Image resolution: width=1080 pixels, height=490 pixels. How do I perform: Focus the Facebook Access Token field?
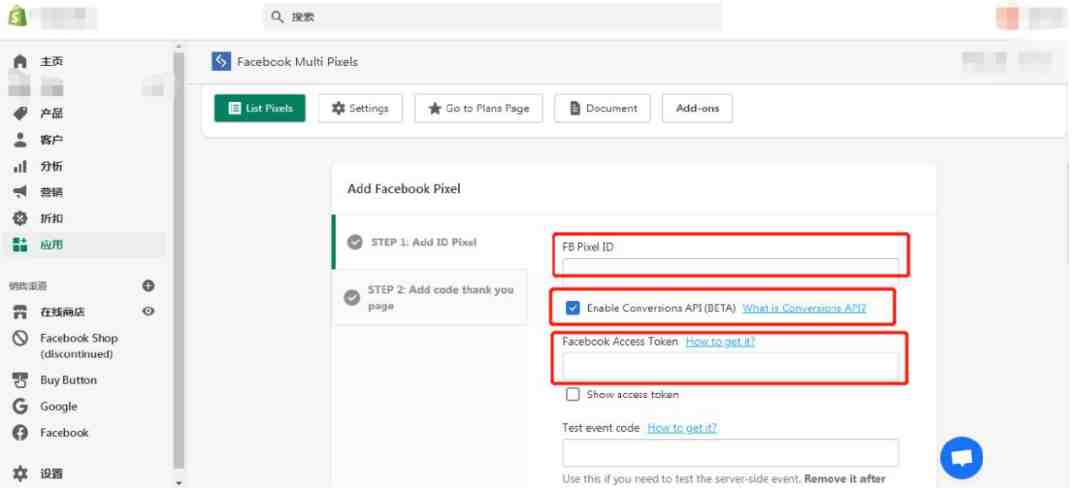tap(731, 366)
